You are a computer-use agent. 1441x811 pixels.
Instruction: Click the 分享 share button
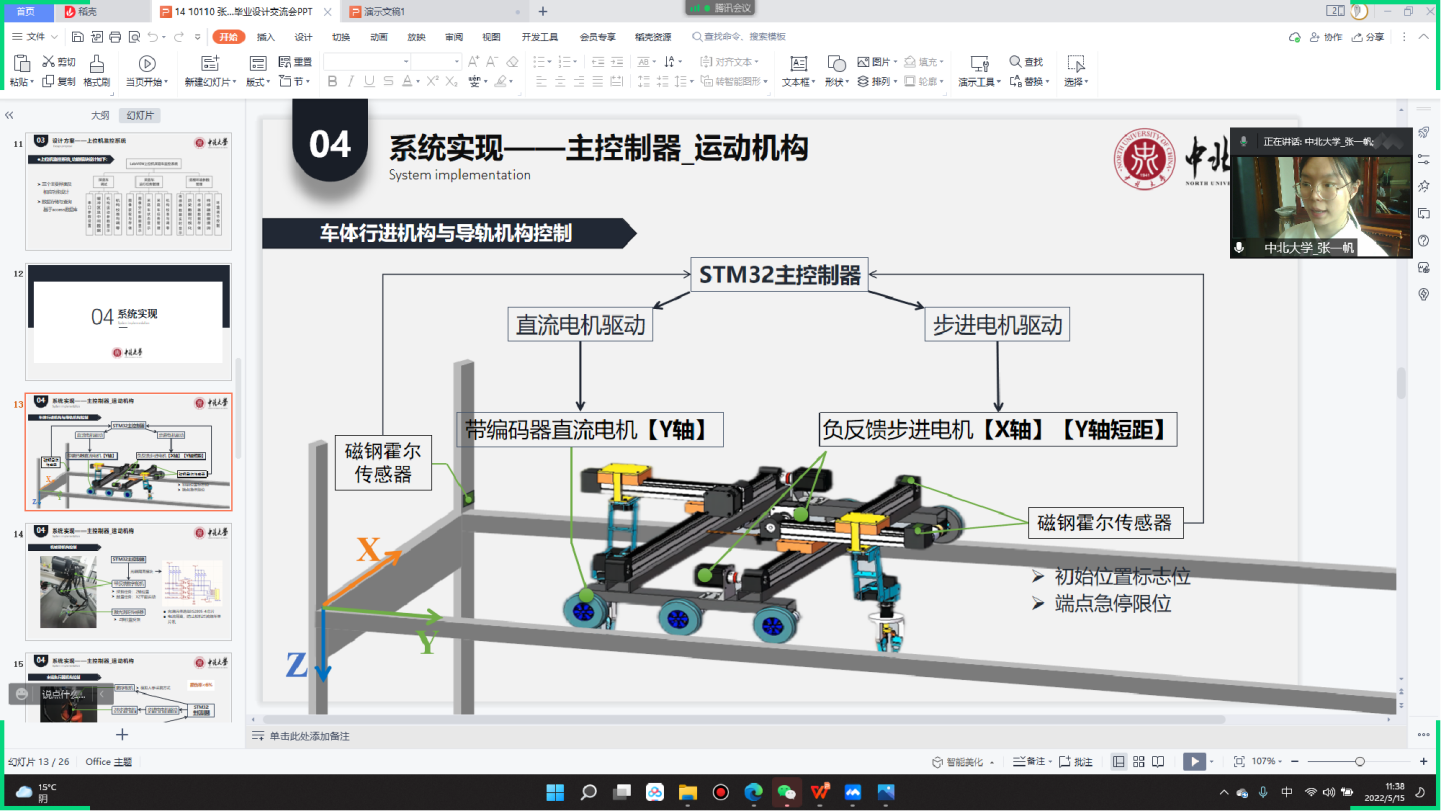[x=1369, y=37]
